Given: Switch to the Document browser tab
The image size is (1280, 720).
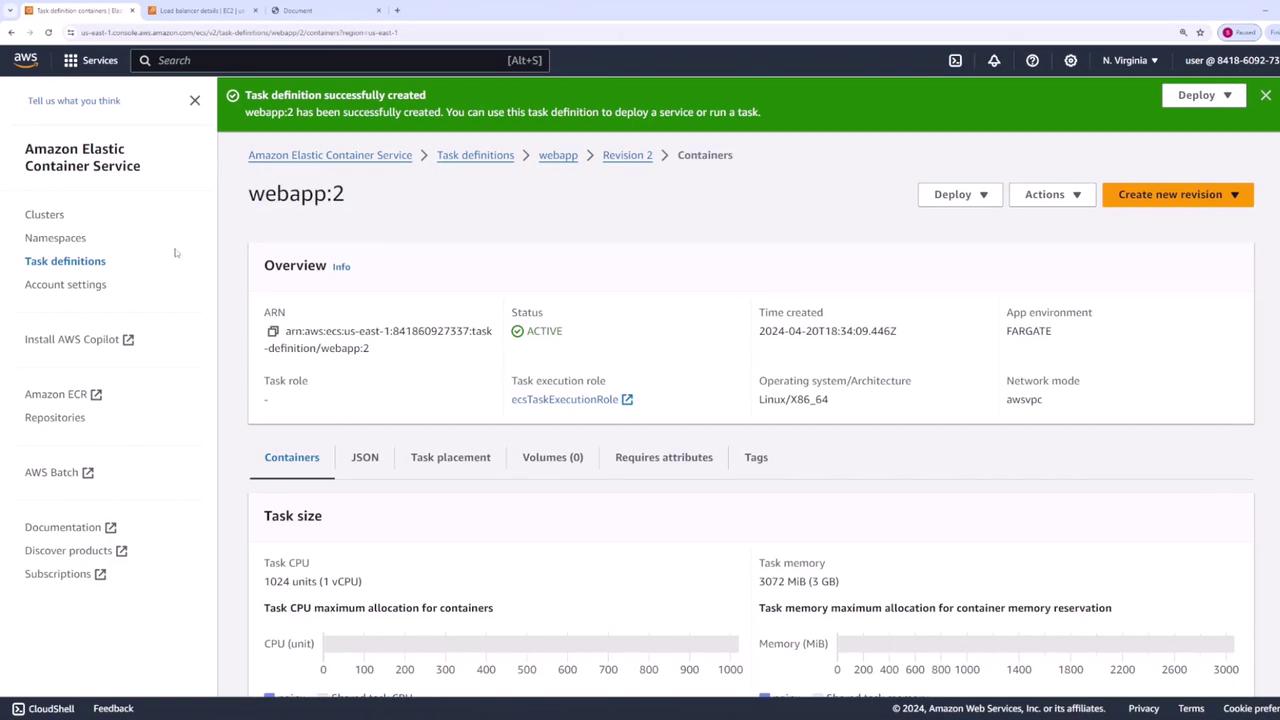Looking at the screenshot, I should pos(325,10).
